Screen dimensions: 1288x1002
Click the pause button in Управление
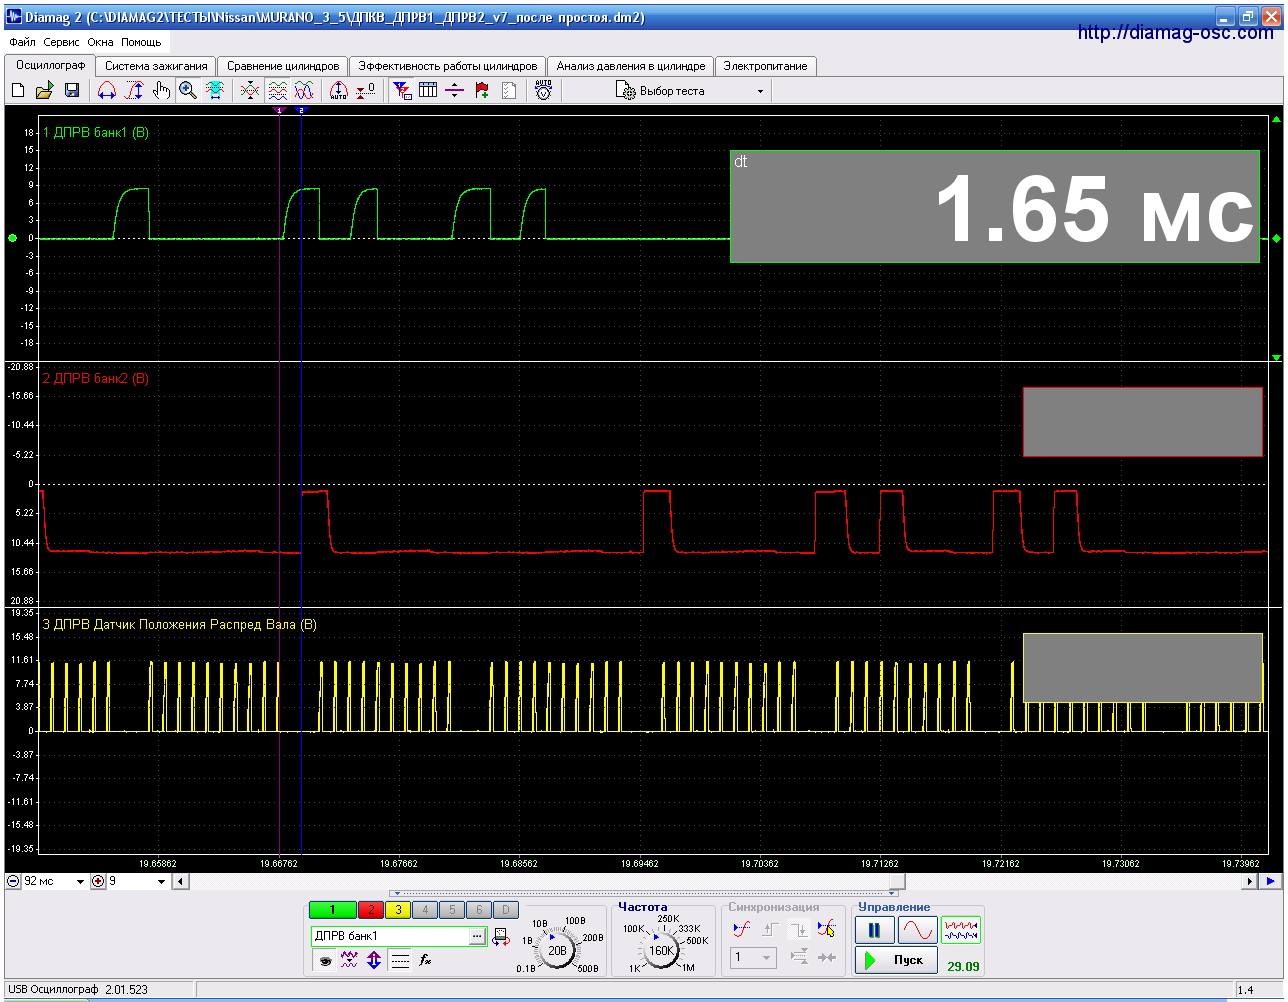pyautogui.click(x=874, y=930)
